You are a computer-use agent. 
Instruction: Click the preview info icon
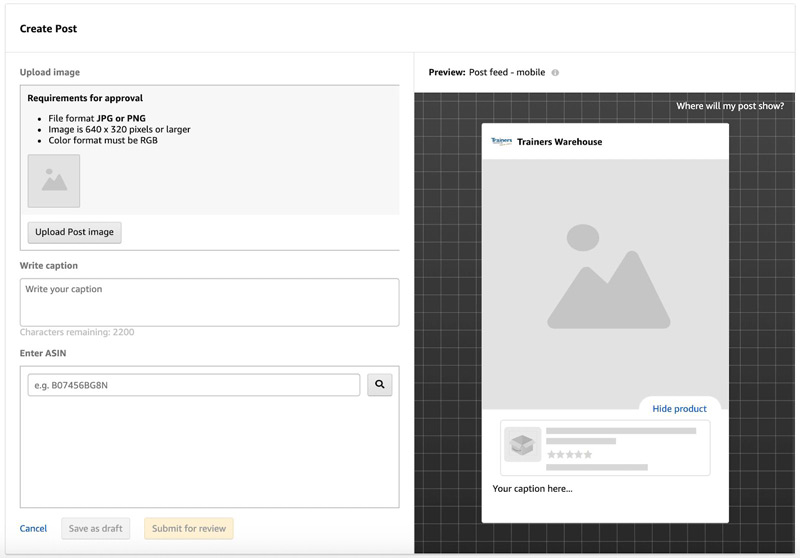(555, 72)
